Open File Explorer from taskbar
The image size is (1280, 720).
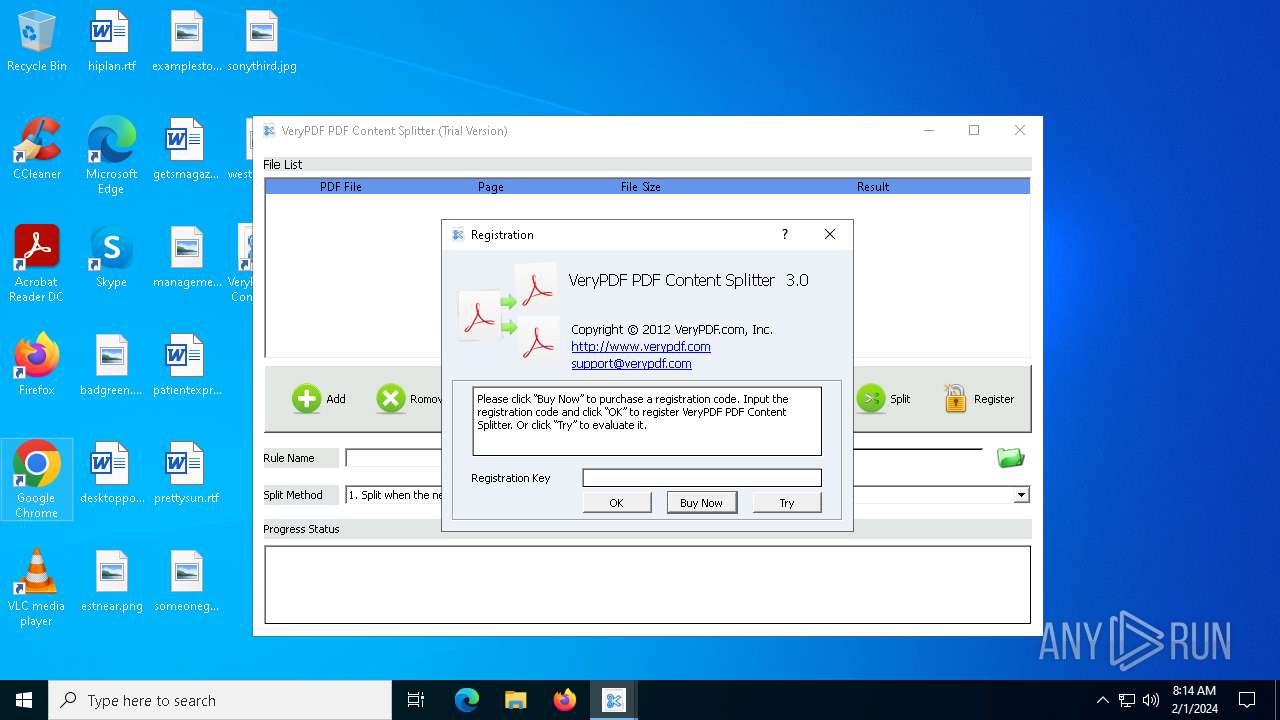pos(516,700)
